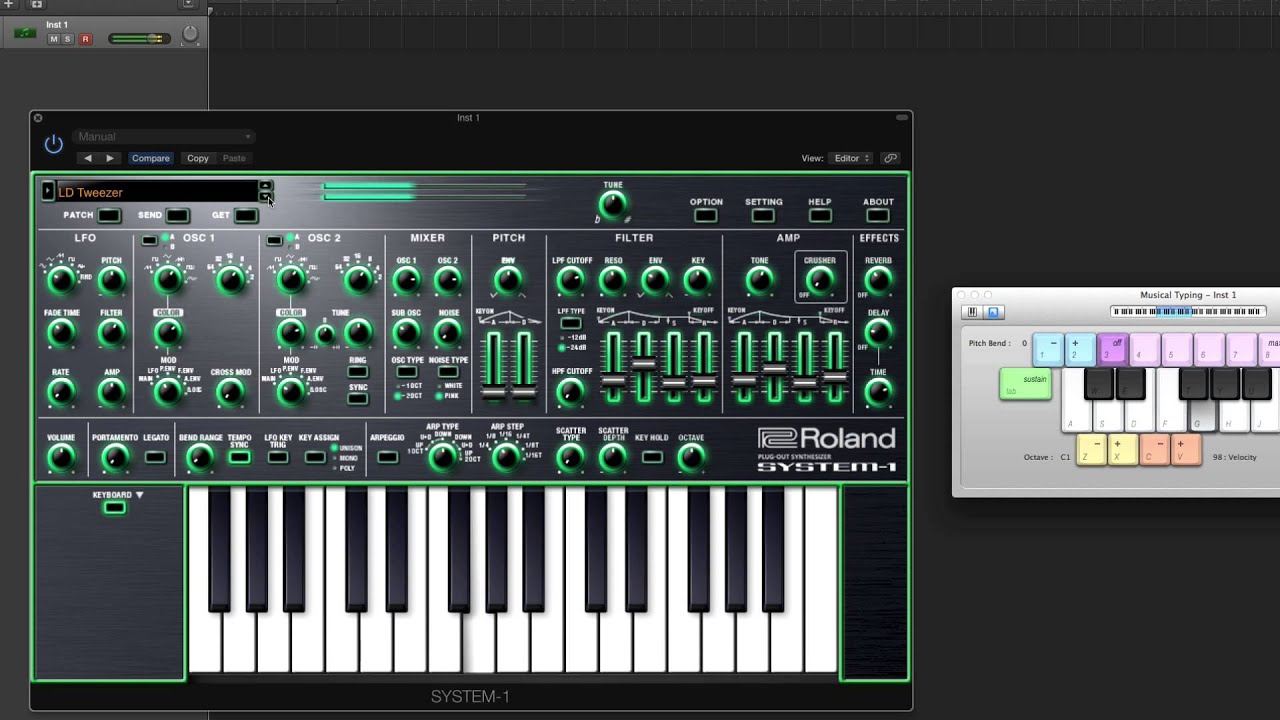Click the Amp Tone knob
Viewport: 1280px width, 720px height.
click(x=760, y=281)
